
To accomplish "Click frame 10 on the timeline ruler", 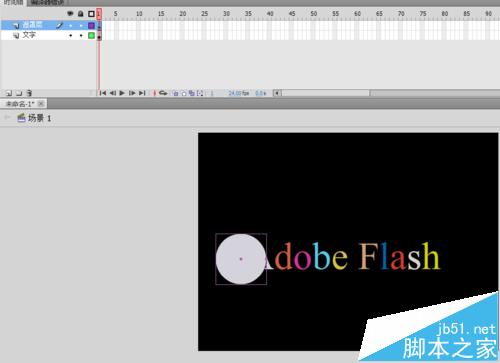I will tap(139, 14).
